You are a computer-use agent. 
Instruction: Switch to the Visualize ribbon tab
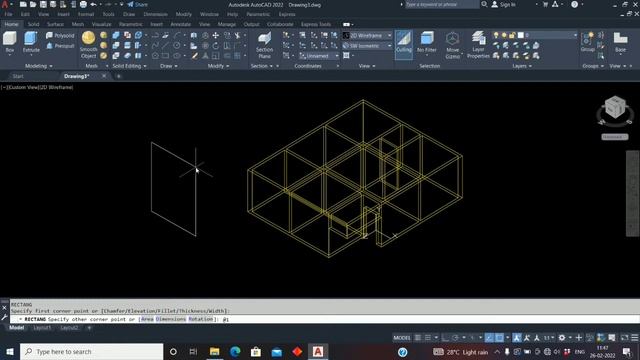[101, 24]
